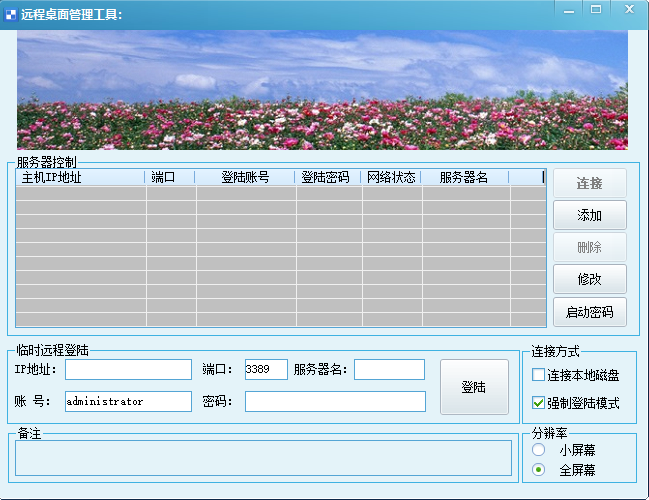The width and height of the screenshot is (649, 500).
Task: Click the 服务器名 column header
Action: [x=464, y=178]
